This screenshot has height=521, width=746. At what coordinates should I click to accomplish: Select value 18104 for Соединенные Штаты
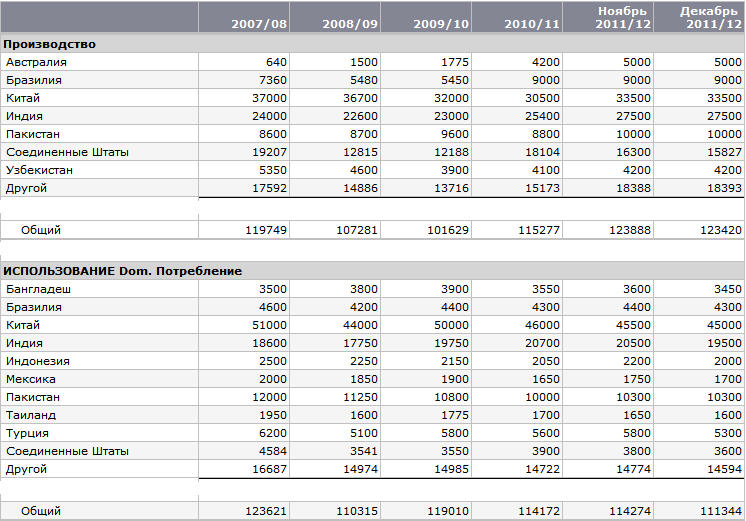pyautogui.click(x=542, y=152)
